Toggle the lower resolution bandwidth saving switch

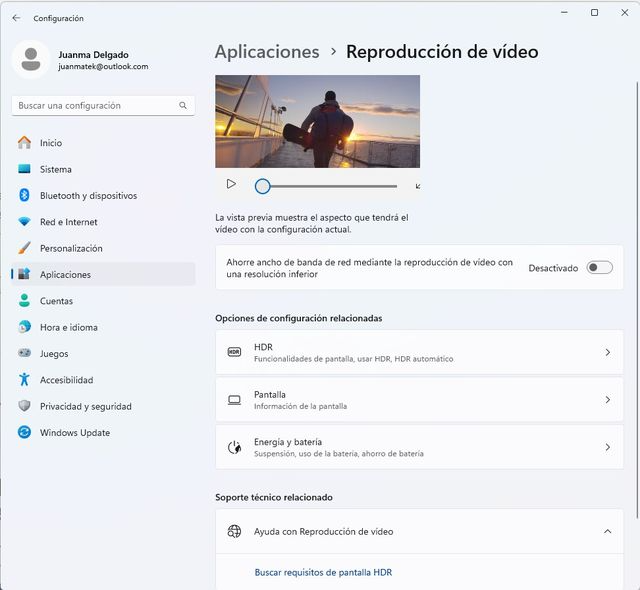(x=599, y=268)
